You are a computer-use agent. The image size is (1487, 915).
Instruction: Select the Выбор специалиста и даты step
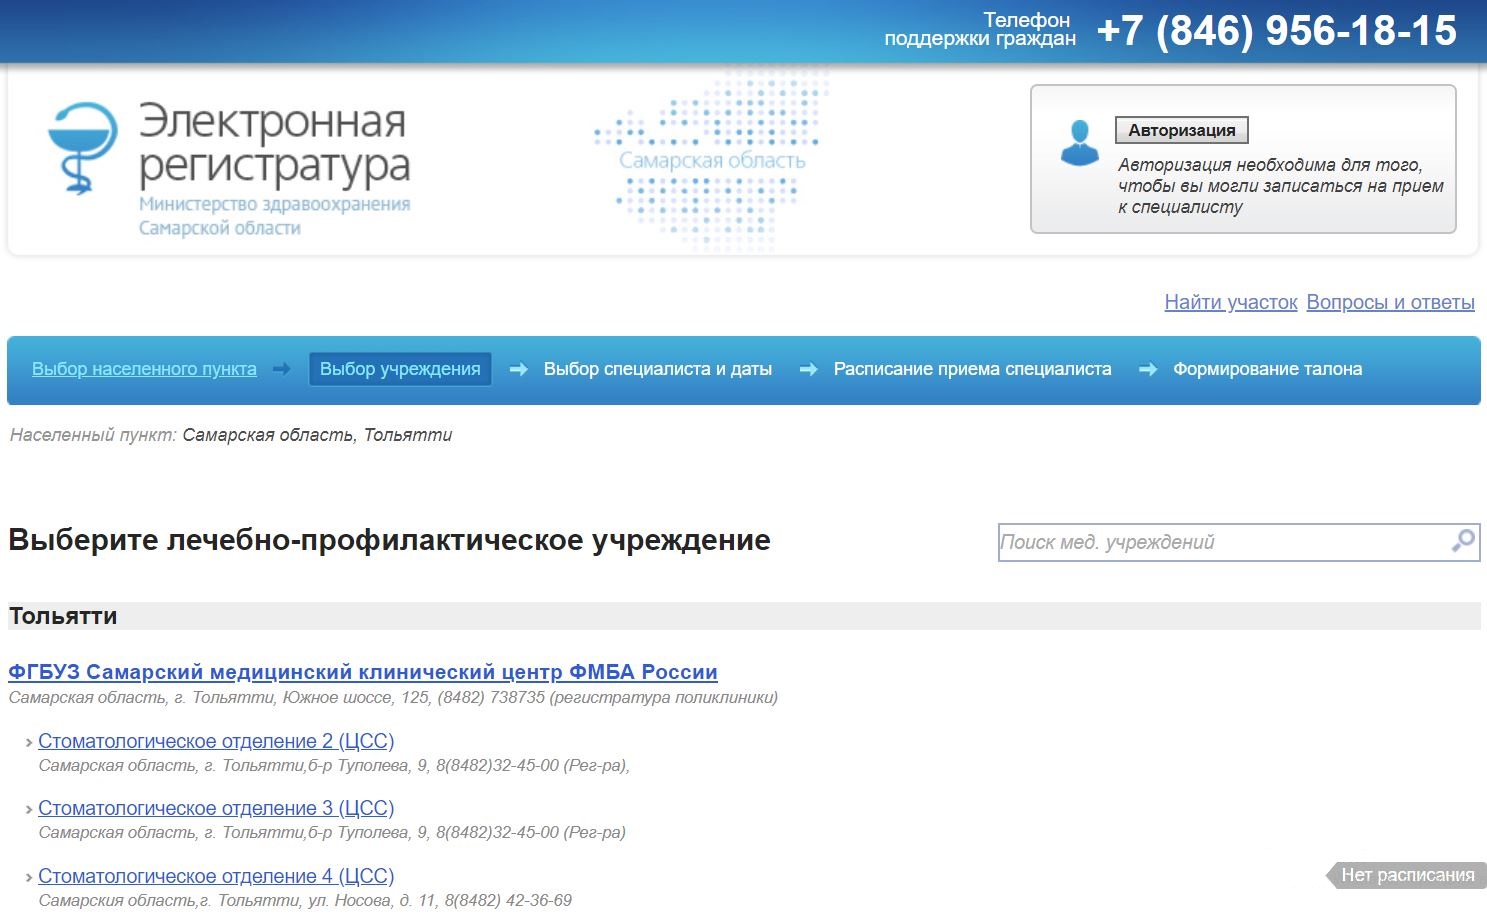tap(658, 369)
